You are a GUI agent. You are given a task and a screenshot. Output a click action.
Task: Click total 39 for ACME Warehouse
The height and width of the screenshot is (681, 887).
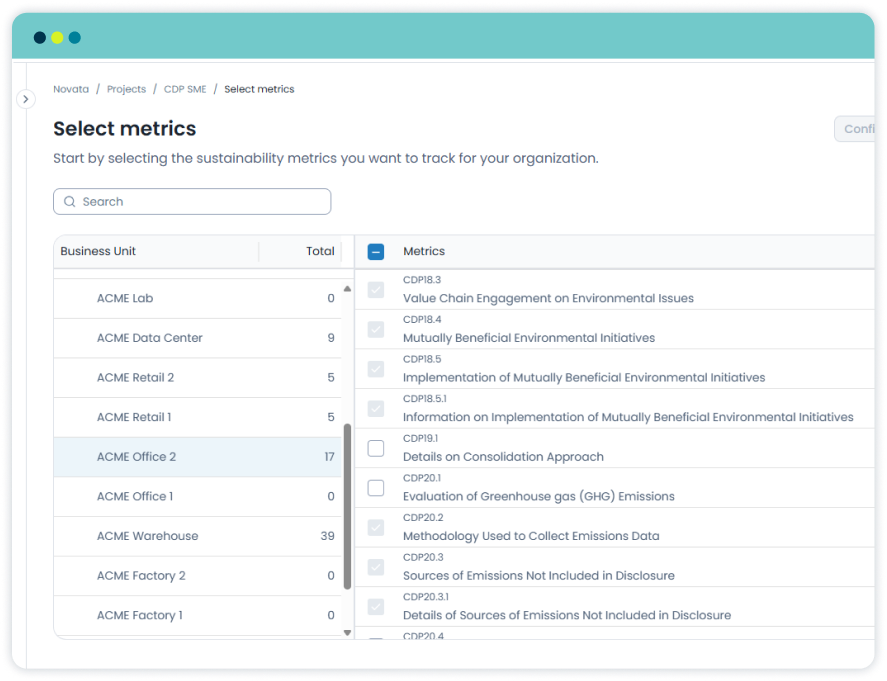pyautogui.click(x=328, y=536)
